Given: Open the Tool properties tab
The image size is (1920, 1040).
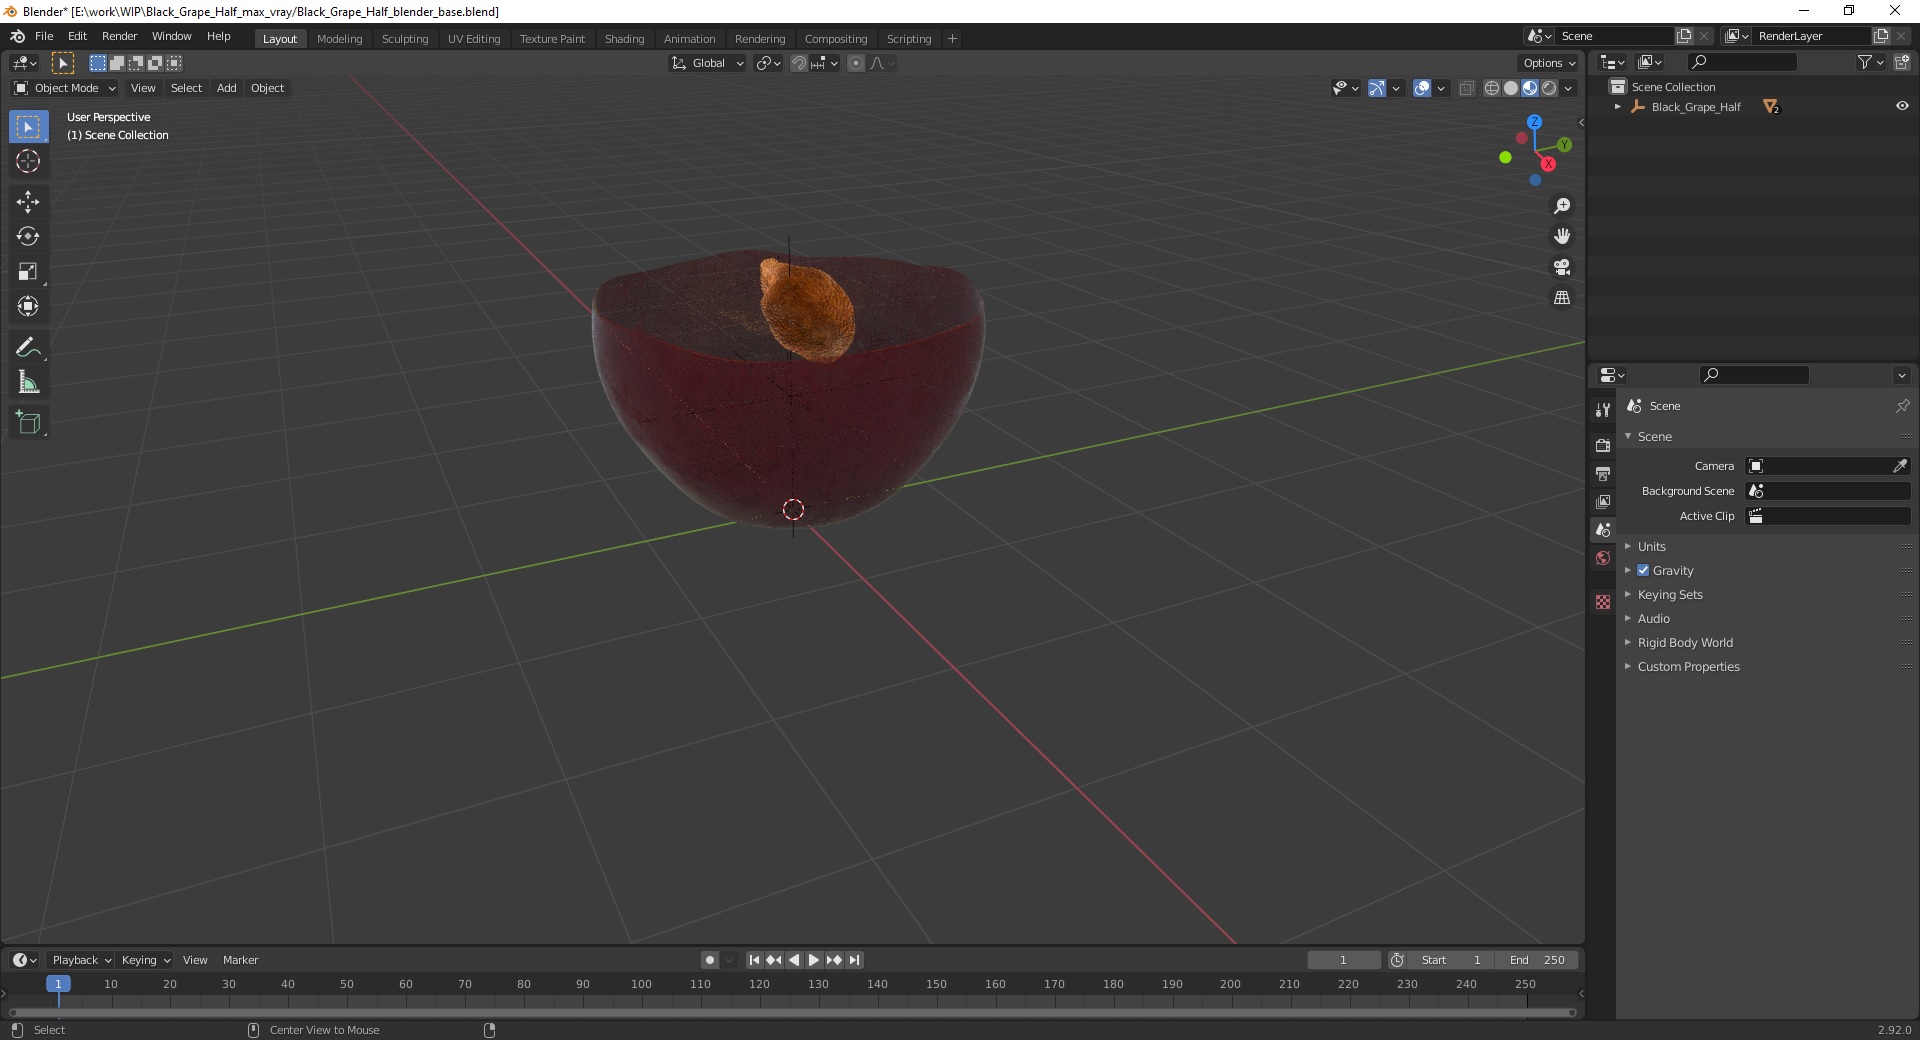Looking at the screenshot, I should (1603, 410).
